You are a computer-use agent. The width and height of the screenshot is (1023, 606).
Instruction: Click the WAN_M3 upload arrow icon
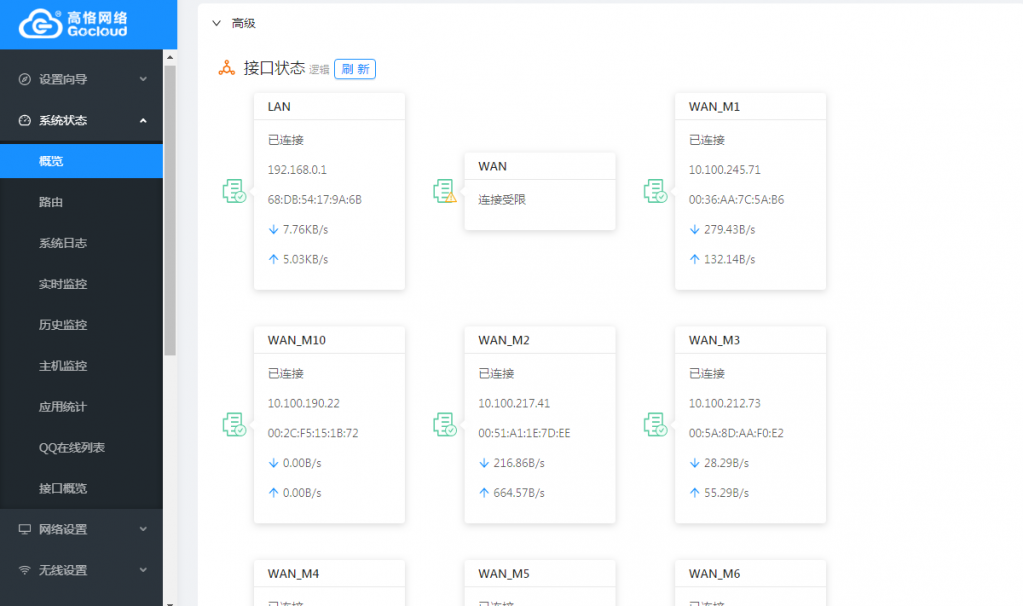[694, 492]
